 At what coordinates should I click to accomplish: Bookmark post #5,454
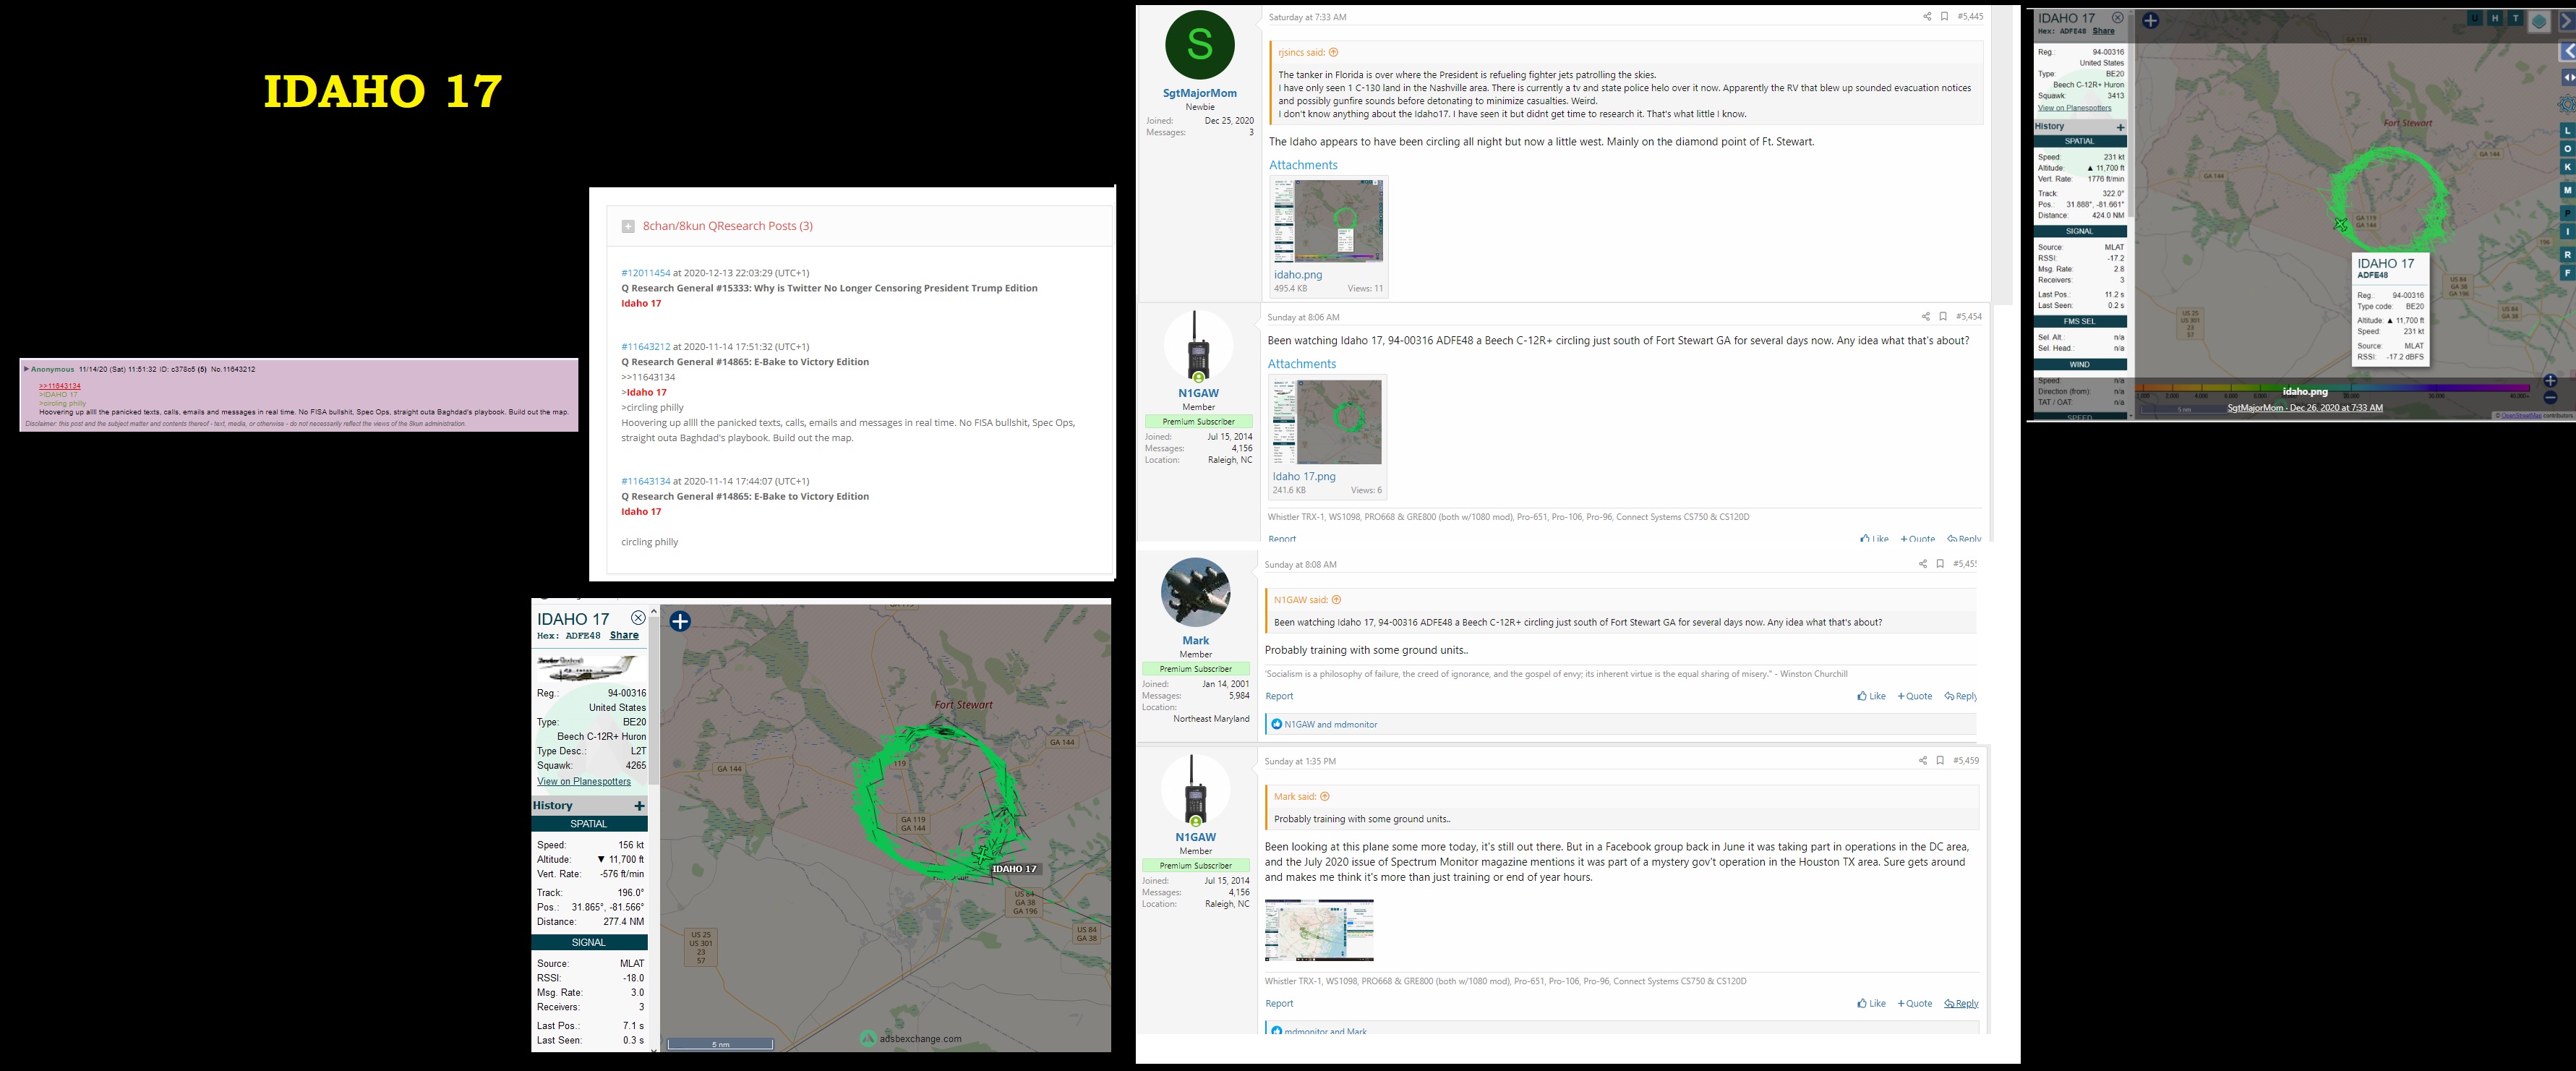[1943, 317]
